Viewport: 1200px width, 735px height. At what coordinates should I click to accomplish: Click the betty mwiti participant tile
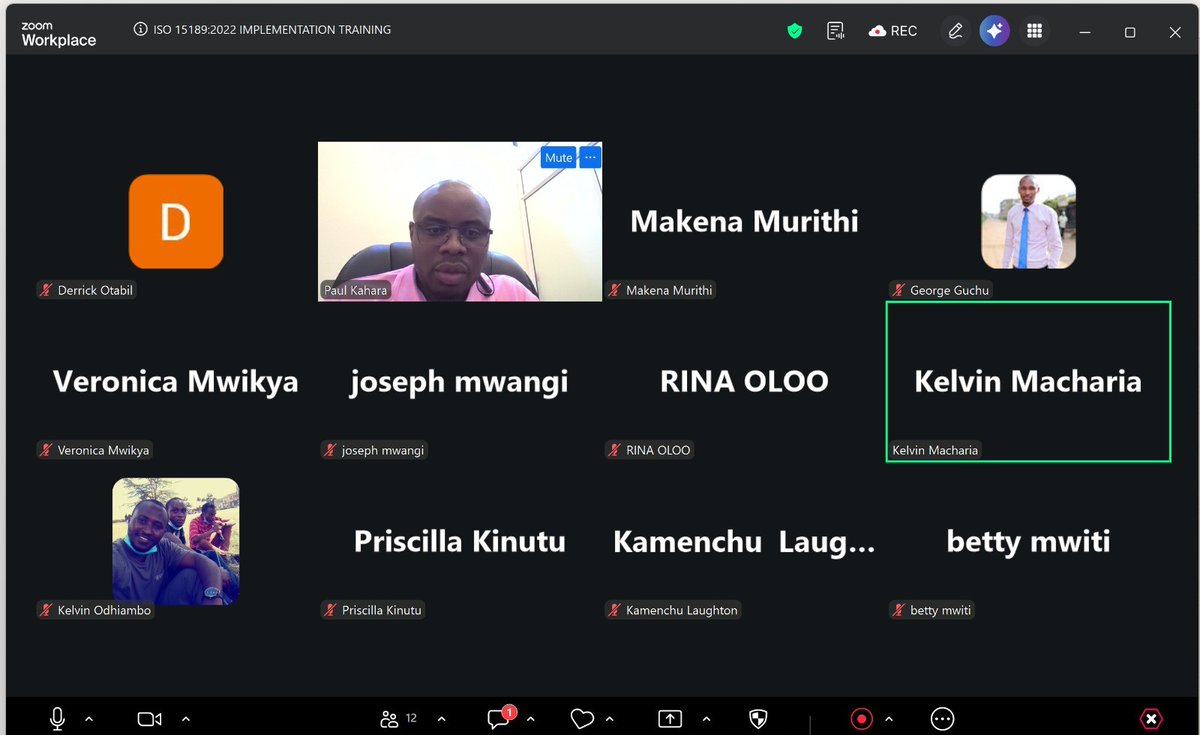[1028, 541]
